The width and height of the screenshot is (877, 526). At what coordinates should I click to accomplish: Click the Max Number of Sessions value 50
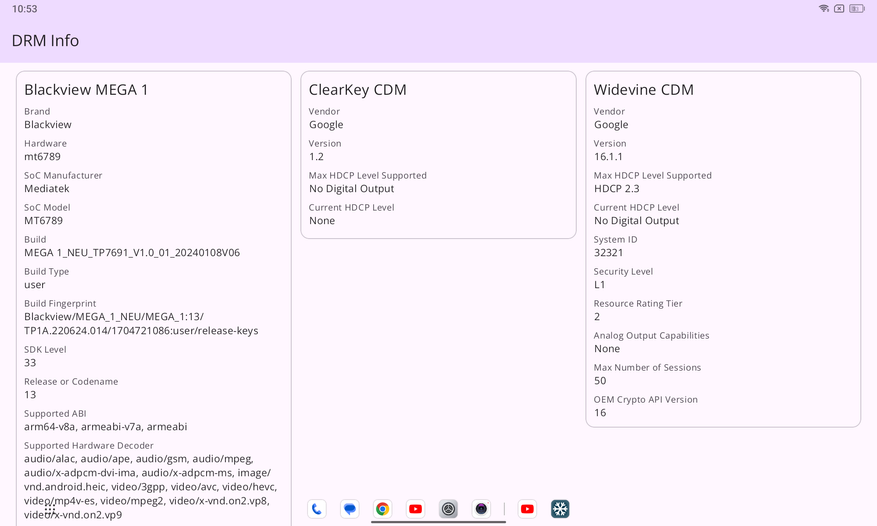(600, 381)
